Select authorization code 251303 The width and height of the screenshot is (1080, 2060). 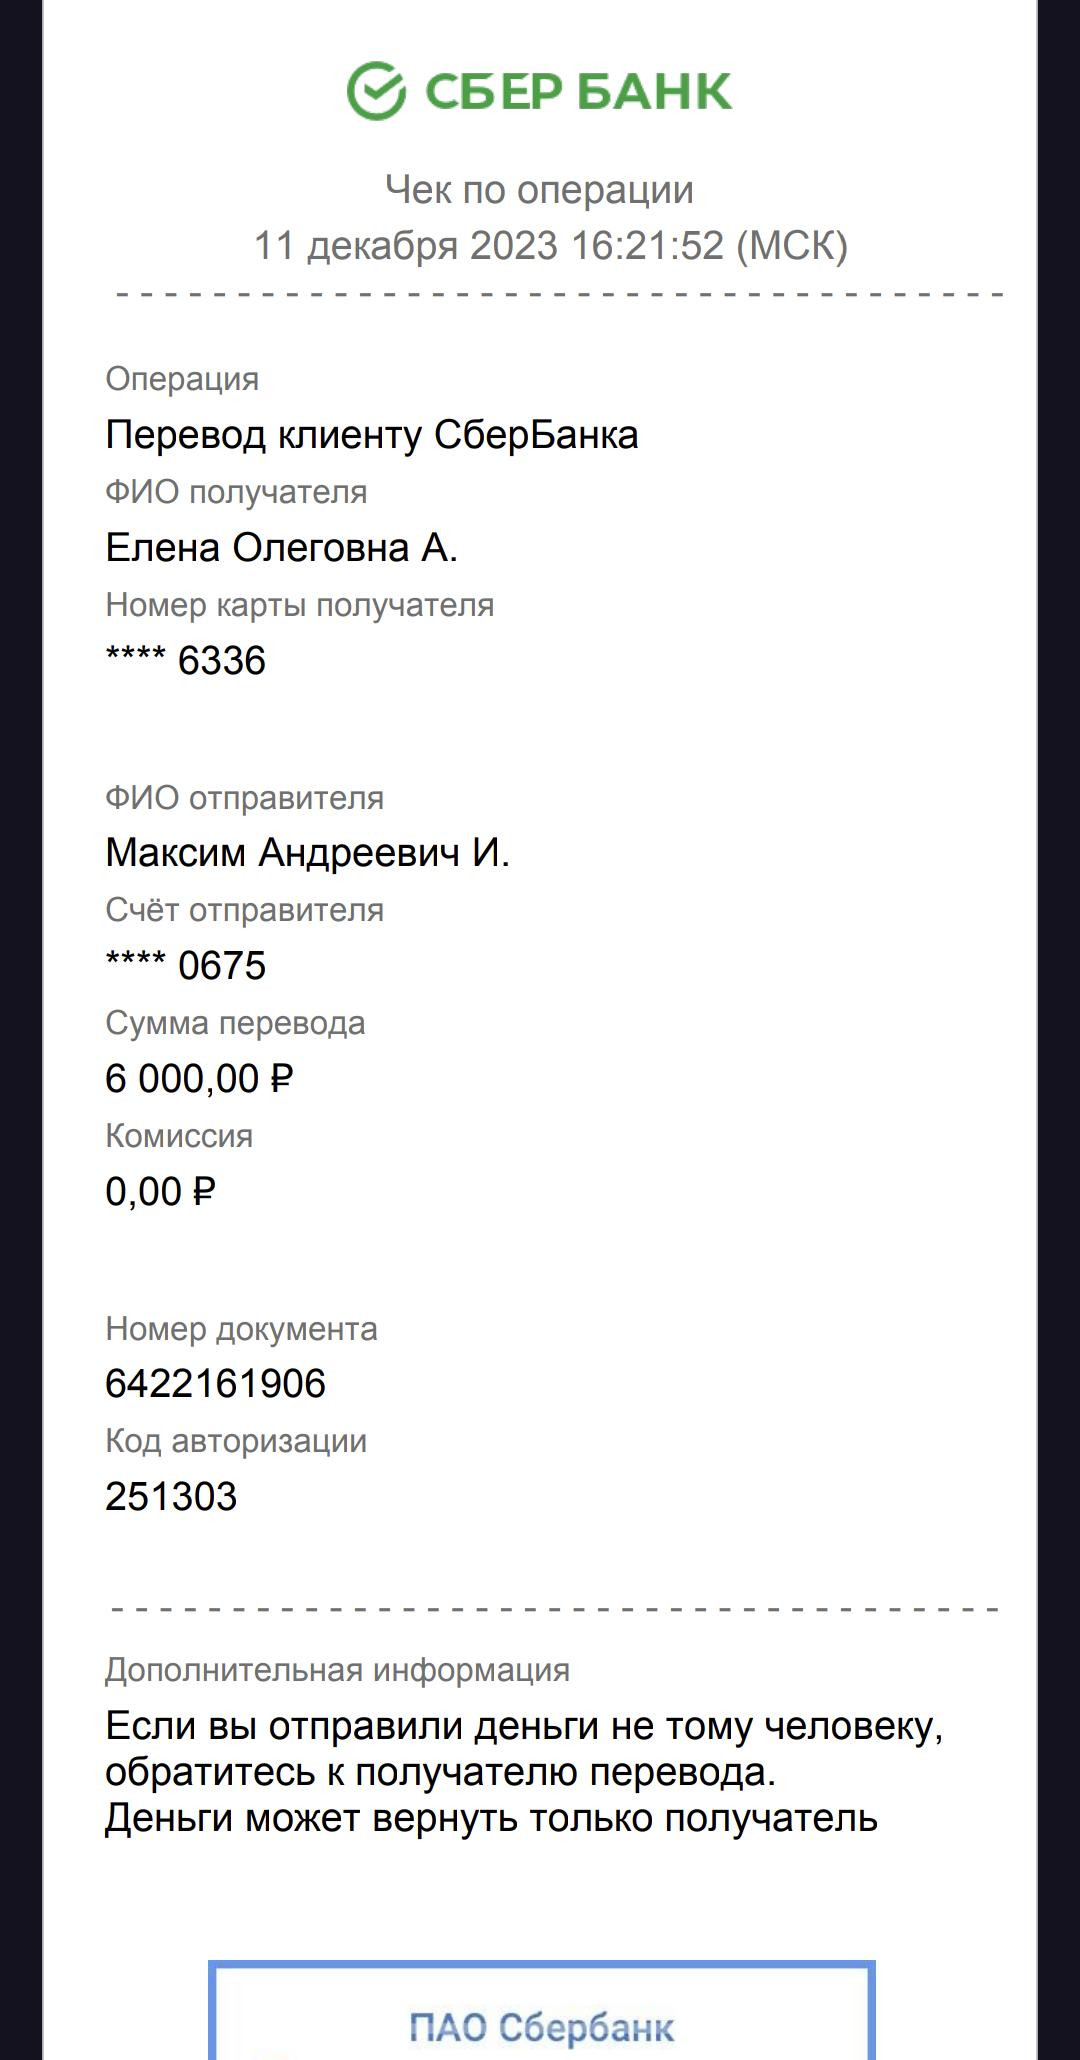tap(171, 1497)
